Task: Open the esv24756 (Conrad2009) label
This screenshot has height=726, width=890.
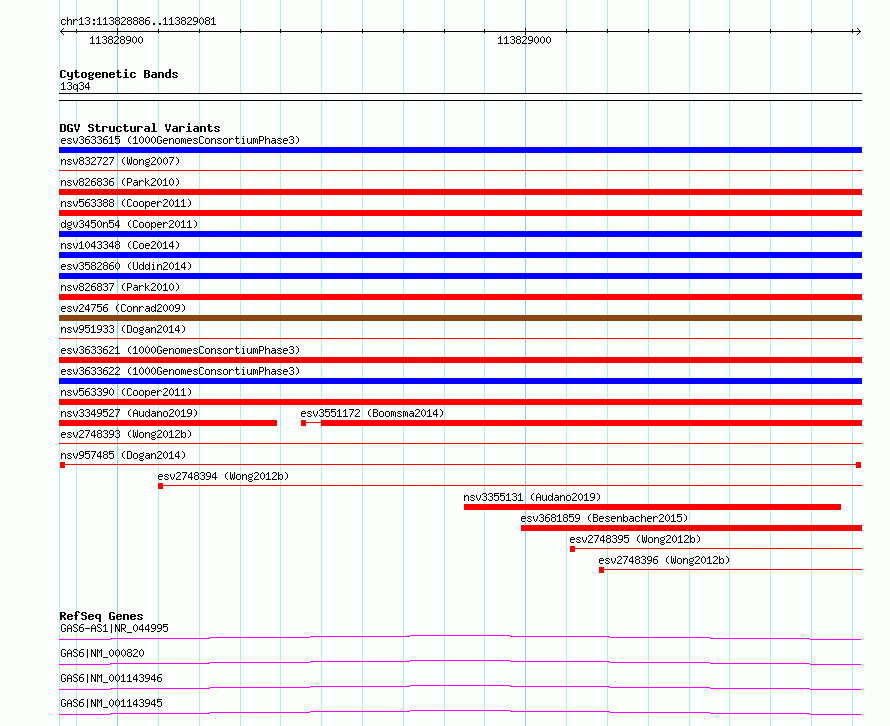Action: coord(123,308)
